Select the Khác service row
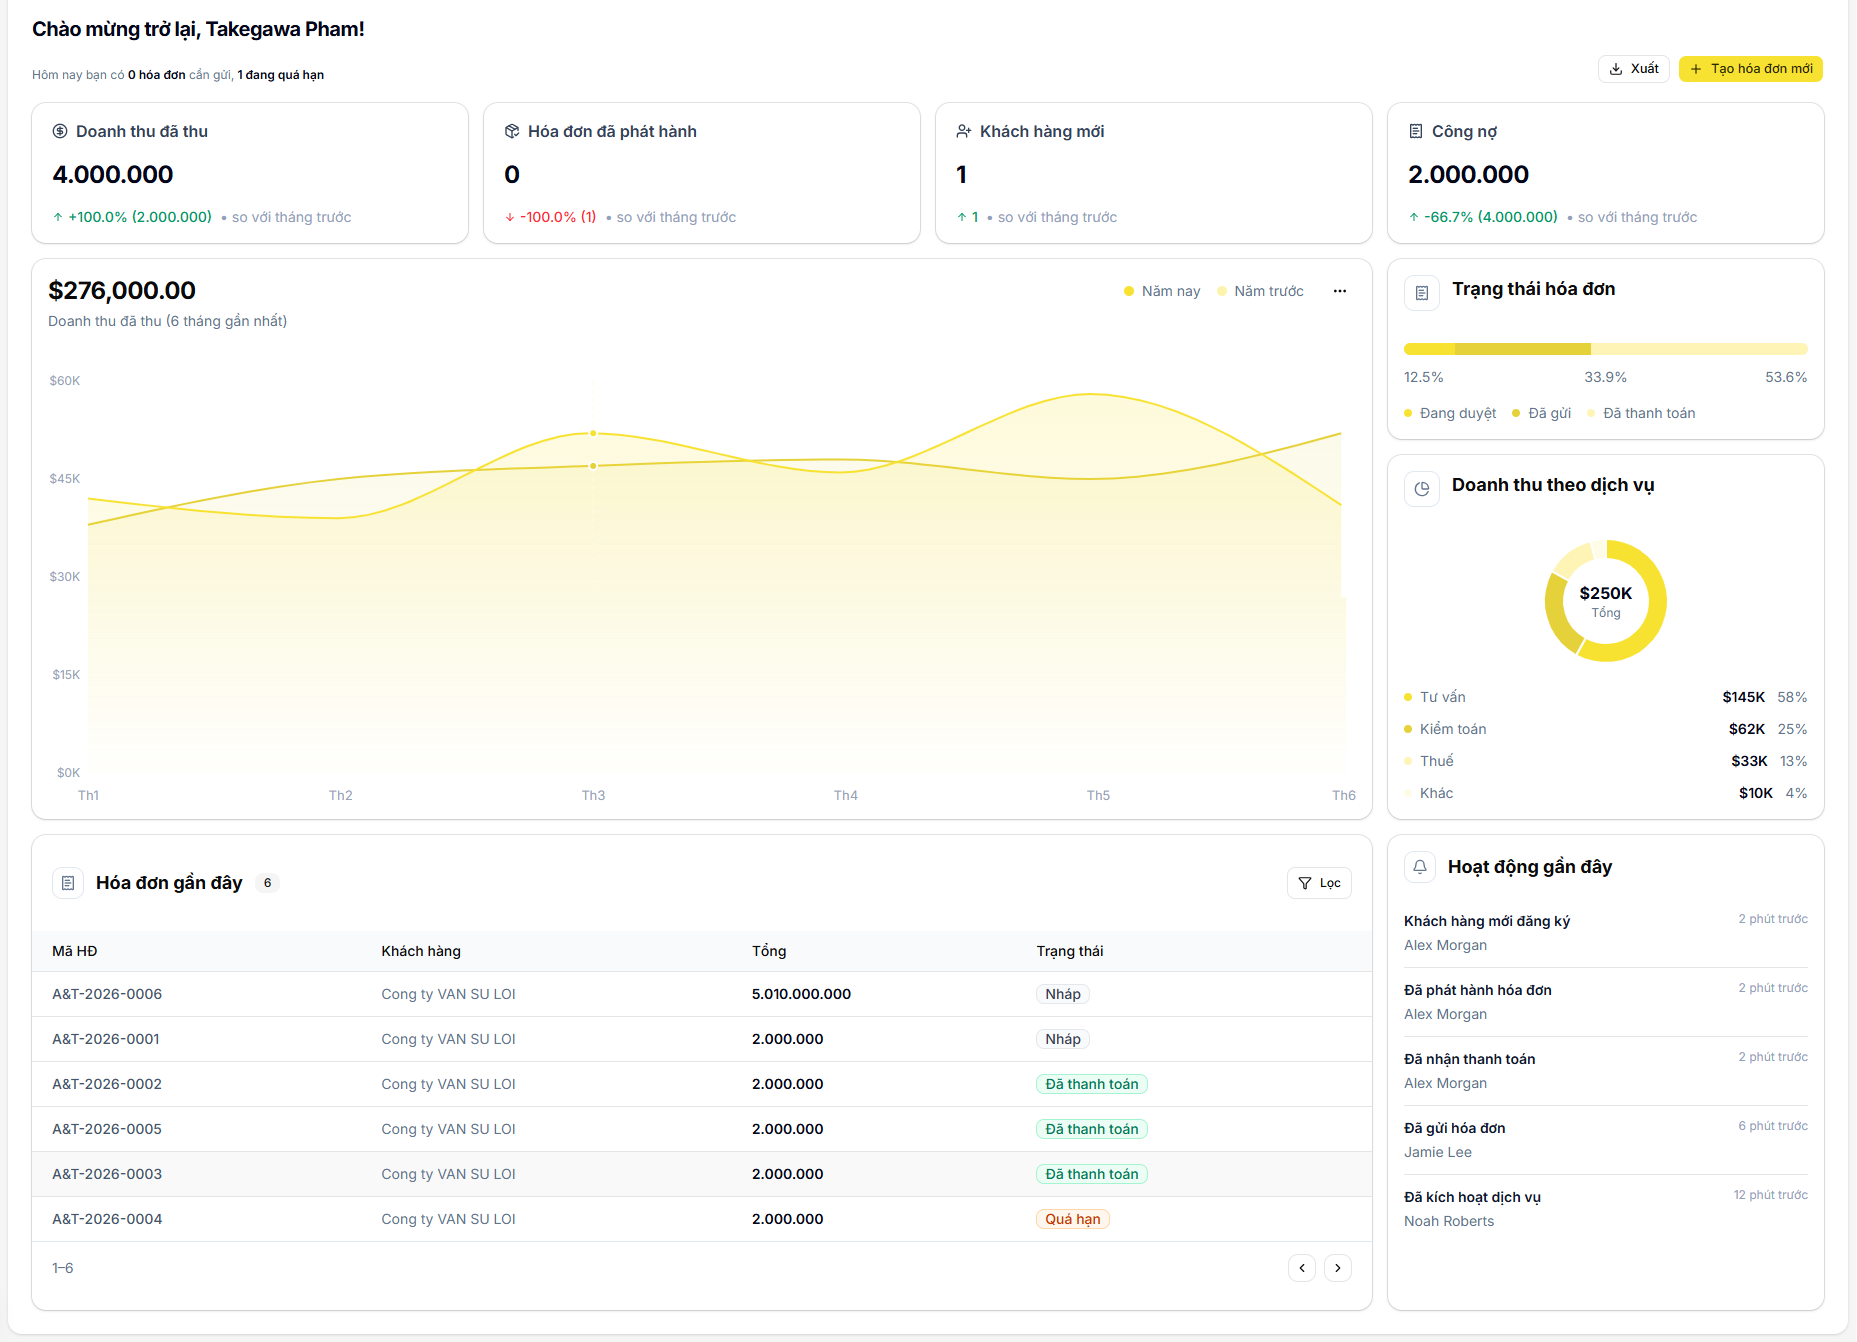1857x1342 pixels. tap(1605, 793)
